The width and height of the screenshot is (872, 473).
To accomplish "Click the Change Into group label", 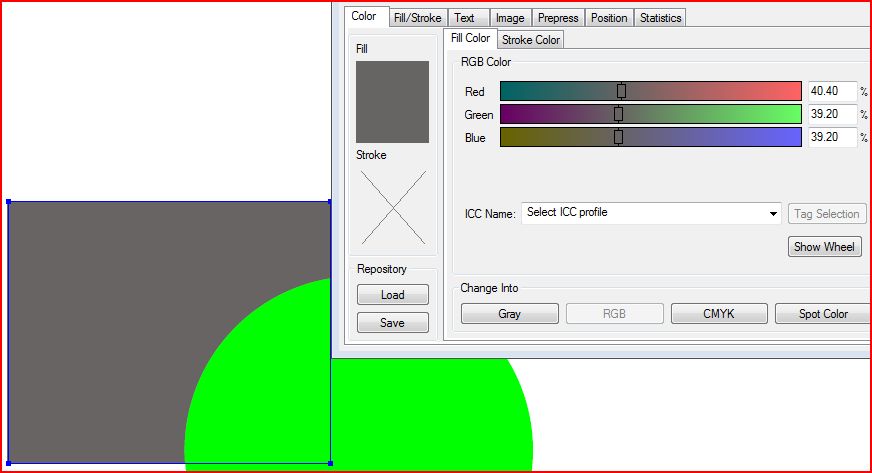I will click(x=489, y=288).
